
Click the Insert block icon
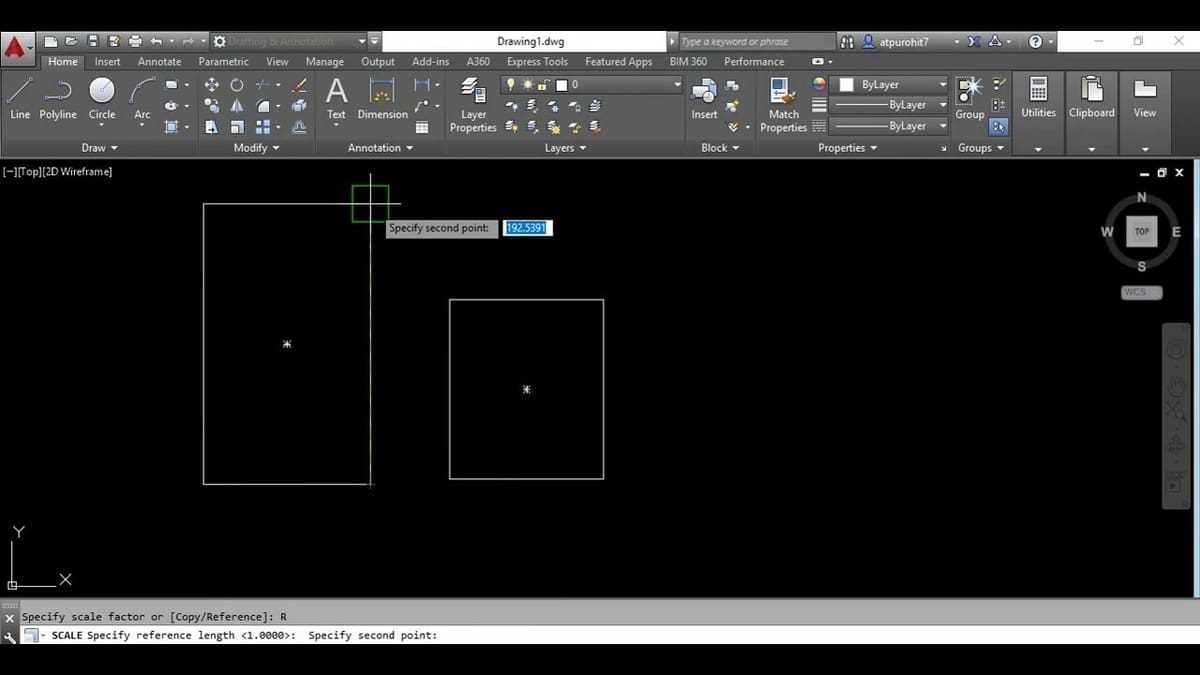[x=704, y=98]
